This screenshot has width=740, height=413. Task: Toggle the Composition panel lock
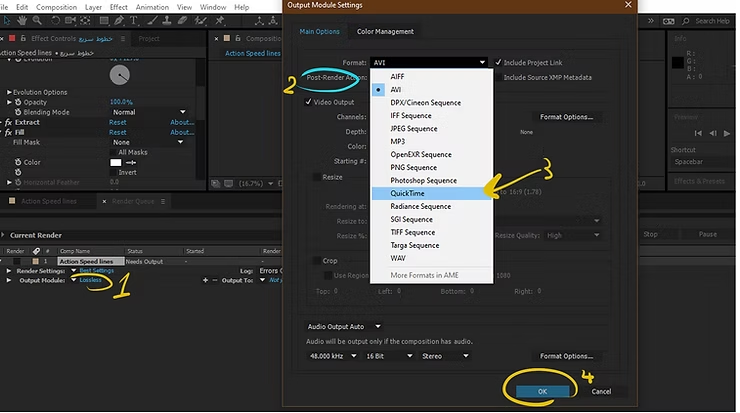[x=238, y=38]
